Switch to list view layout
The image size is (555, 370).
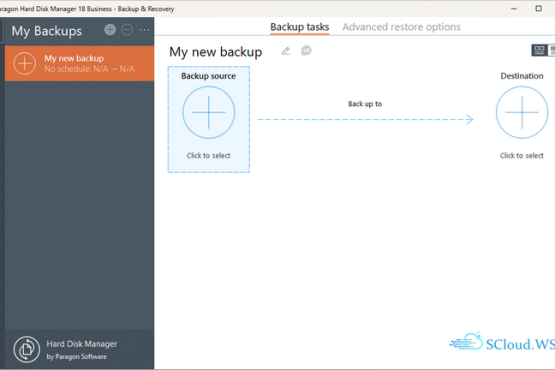click(551, 50)
